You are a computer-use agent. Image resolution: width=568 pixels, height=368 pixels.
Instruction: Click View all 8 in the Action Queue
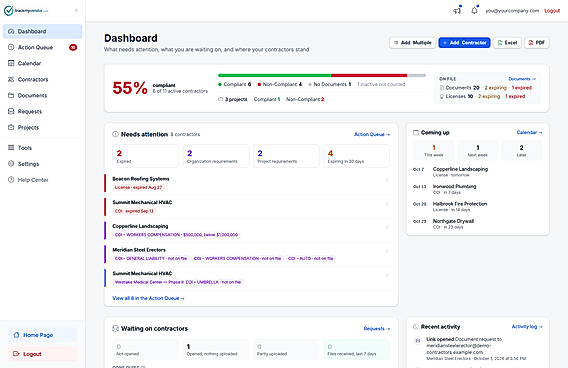149,298
